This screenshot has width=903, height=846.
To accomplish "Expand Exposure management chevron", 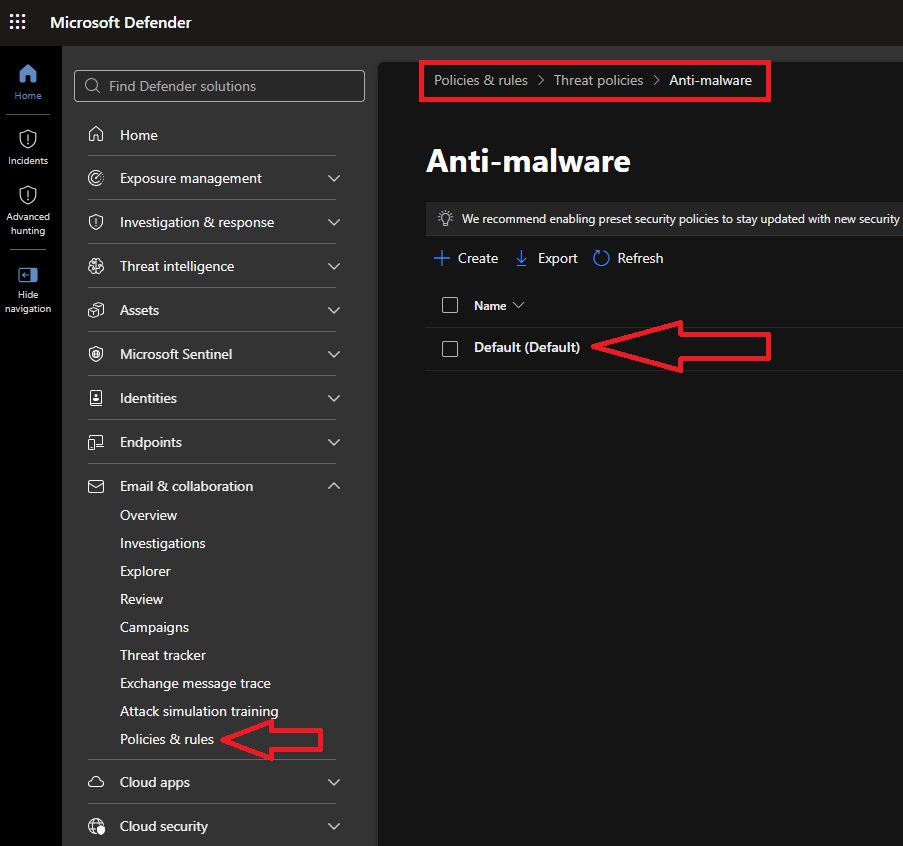I will (x=333, y=178).
